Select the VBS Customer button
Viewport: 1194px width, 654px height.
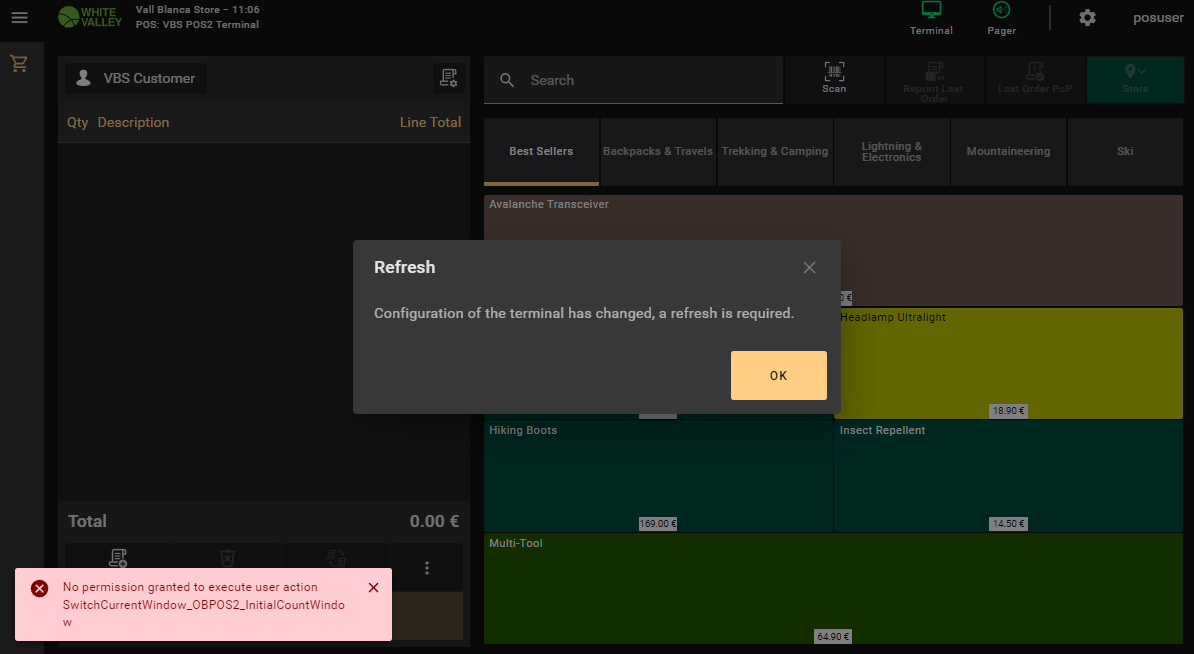tap(137, 78)
